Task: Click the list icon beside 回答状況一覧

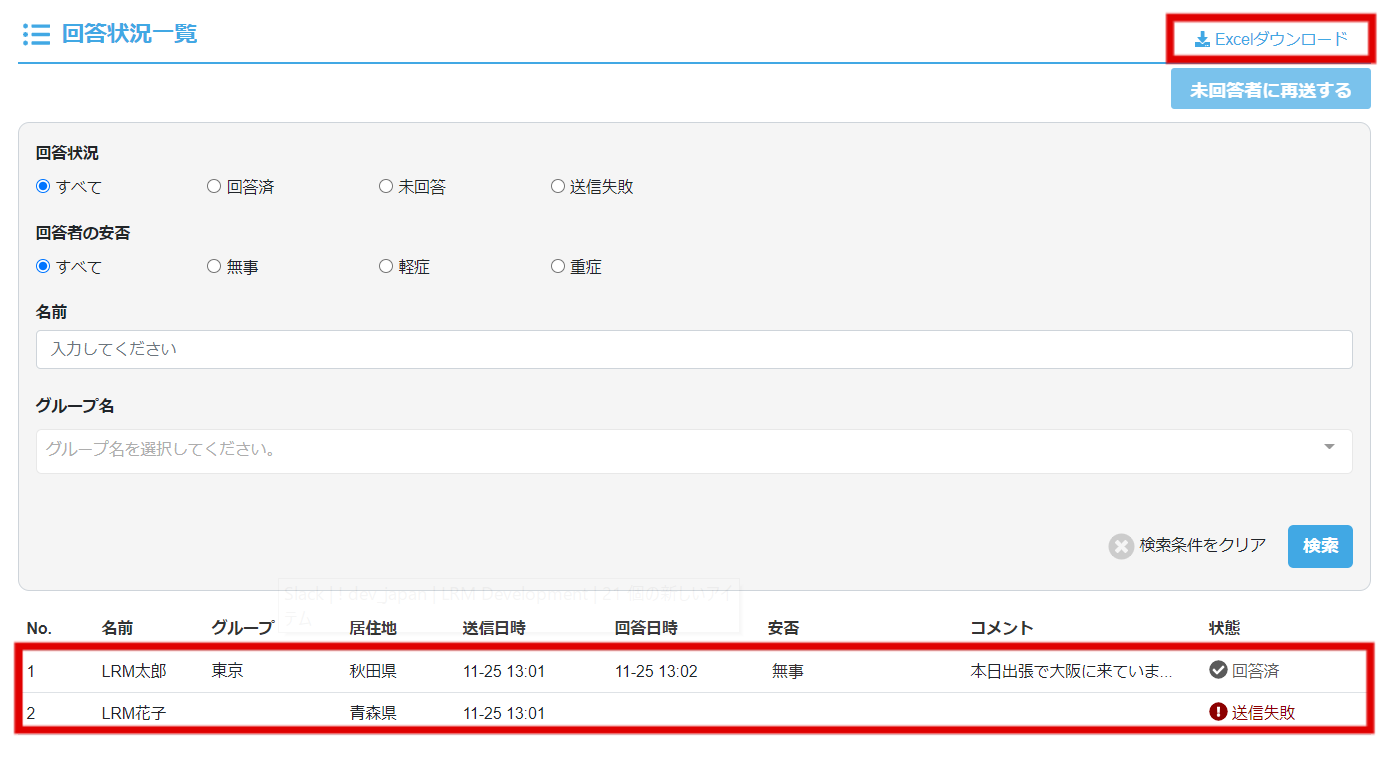Action: 36,35
